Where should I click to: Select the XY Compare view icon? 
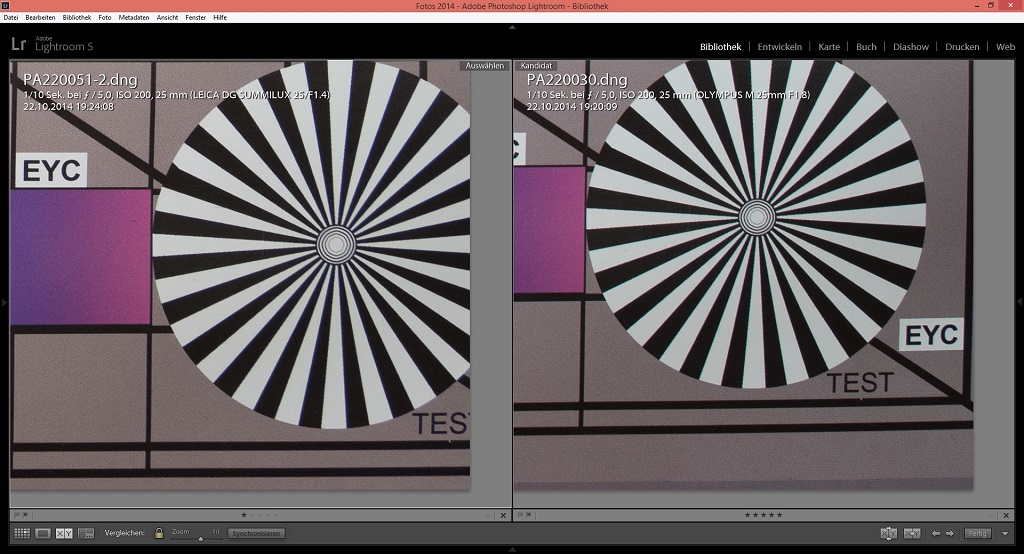[x=64, y=533]
